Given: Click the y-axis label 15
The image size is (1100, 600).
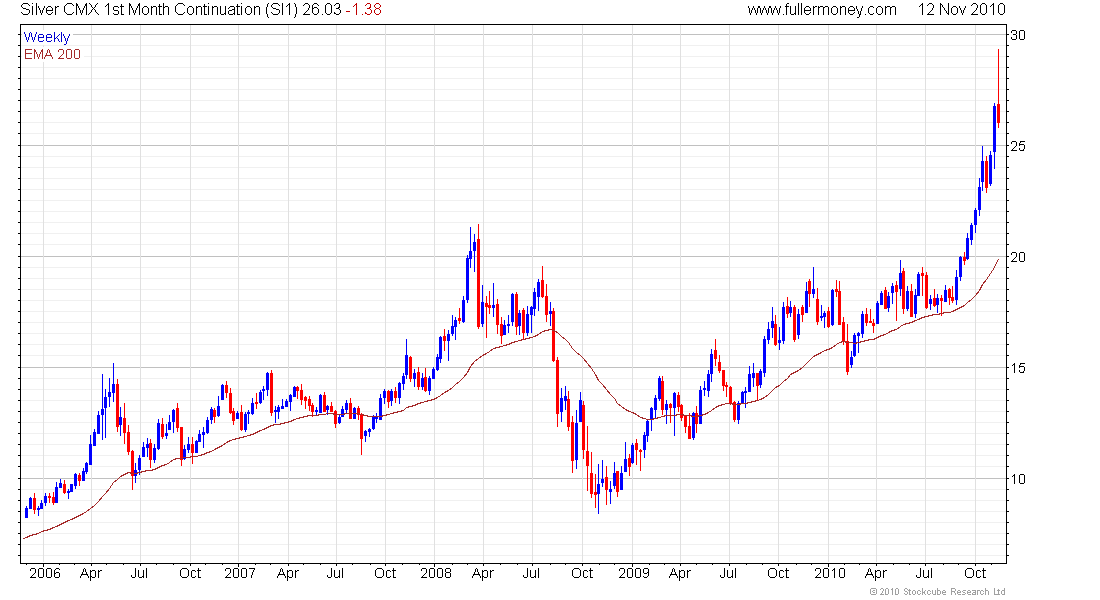Looking at the screenshot, I should tap(1017, 368).
